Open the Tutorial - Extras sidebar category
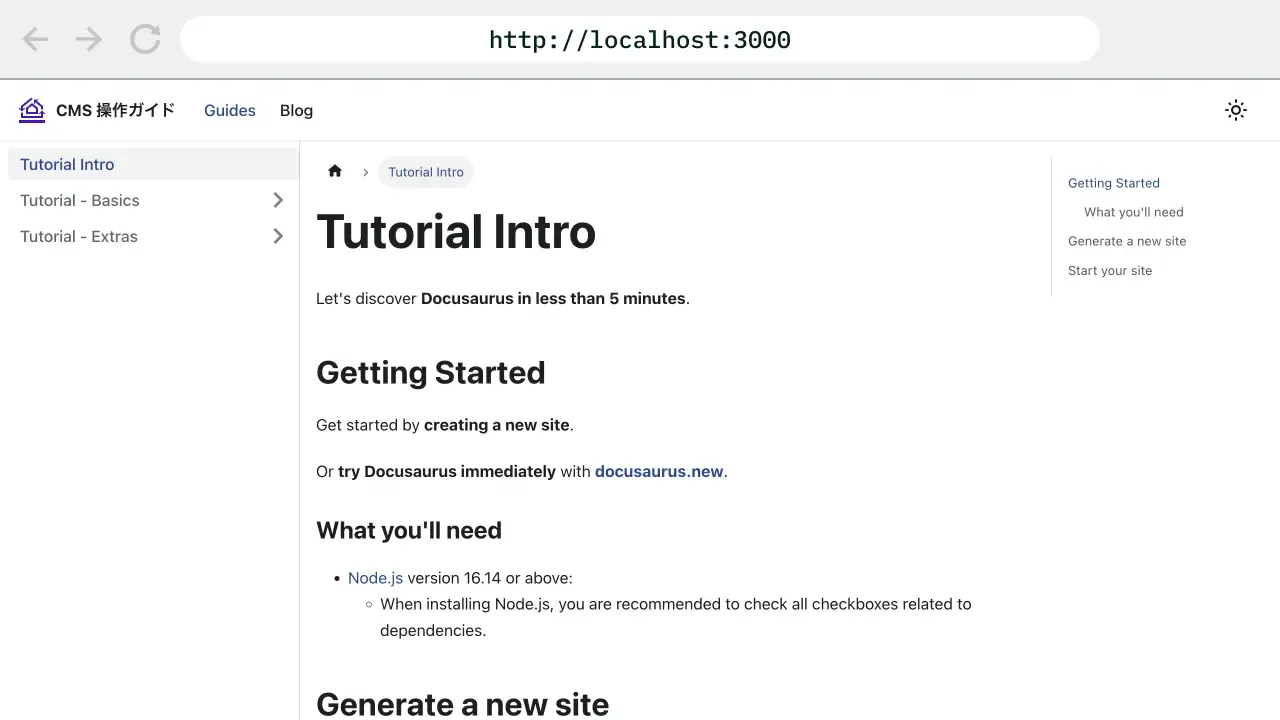The image size is (1280, 720). [79, 236]
